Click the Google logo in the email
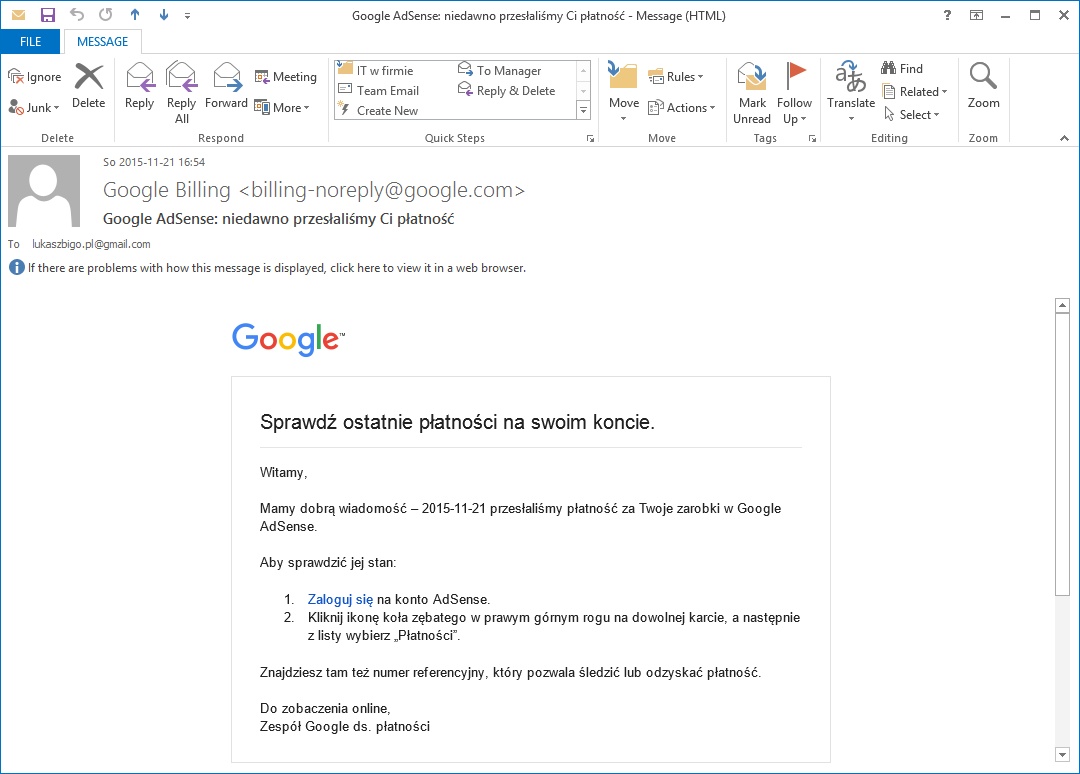Screen dimensions: 1080x774 coord(288,339)
